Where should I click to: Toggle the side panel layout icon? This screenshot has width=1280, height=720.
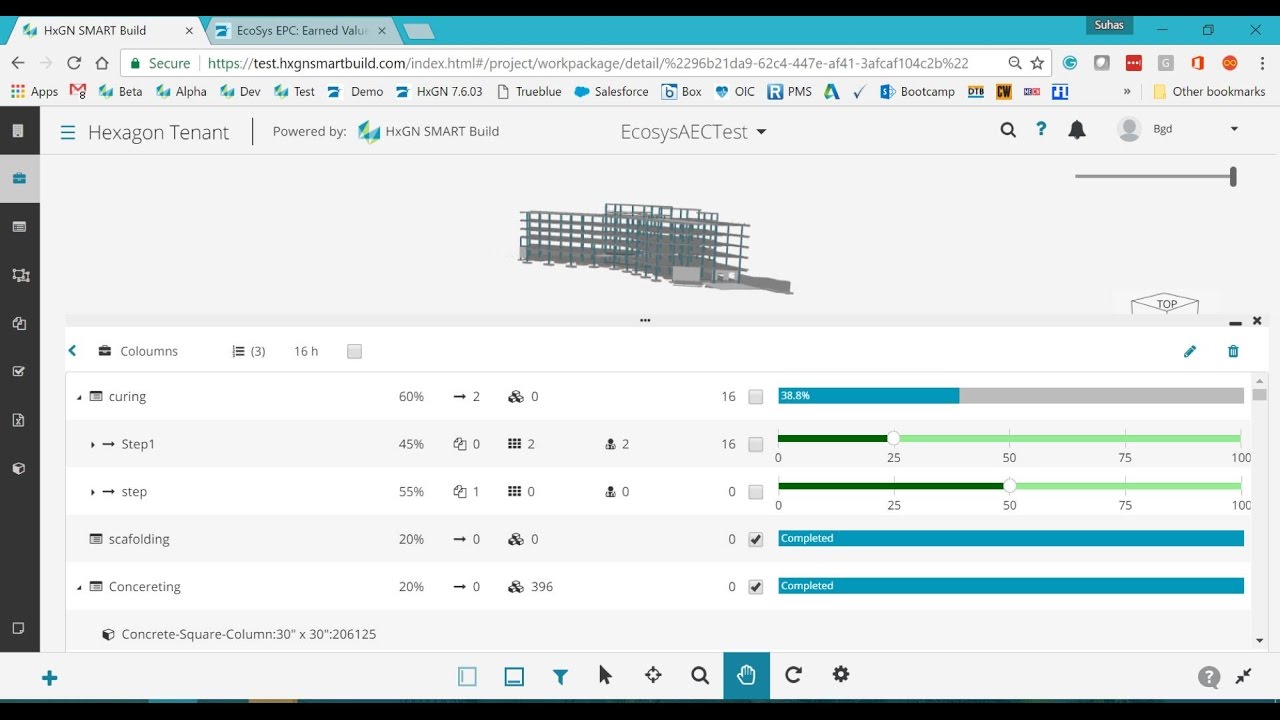point(467,676)
